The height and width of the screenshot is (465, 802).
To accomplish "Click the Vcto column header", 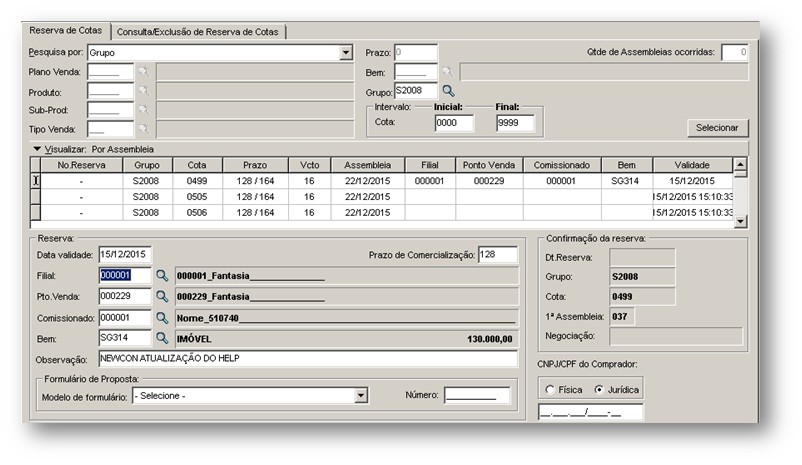I will [309, 165].
